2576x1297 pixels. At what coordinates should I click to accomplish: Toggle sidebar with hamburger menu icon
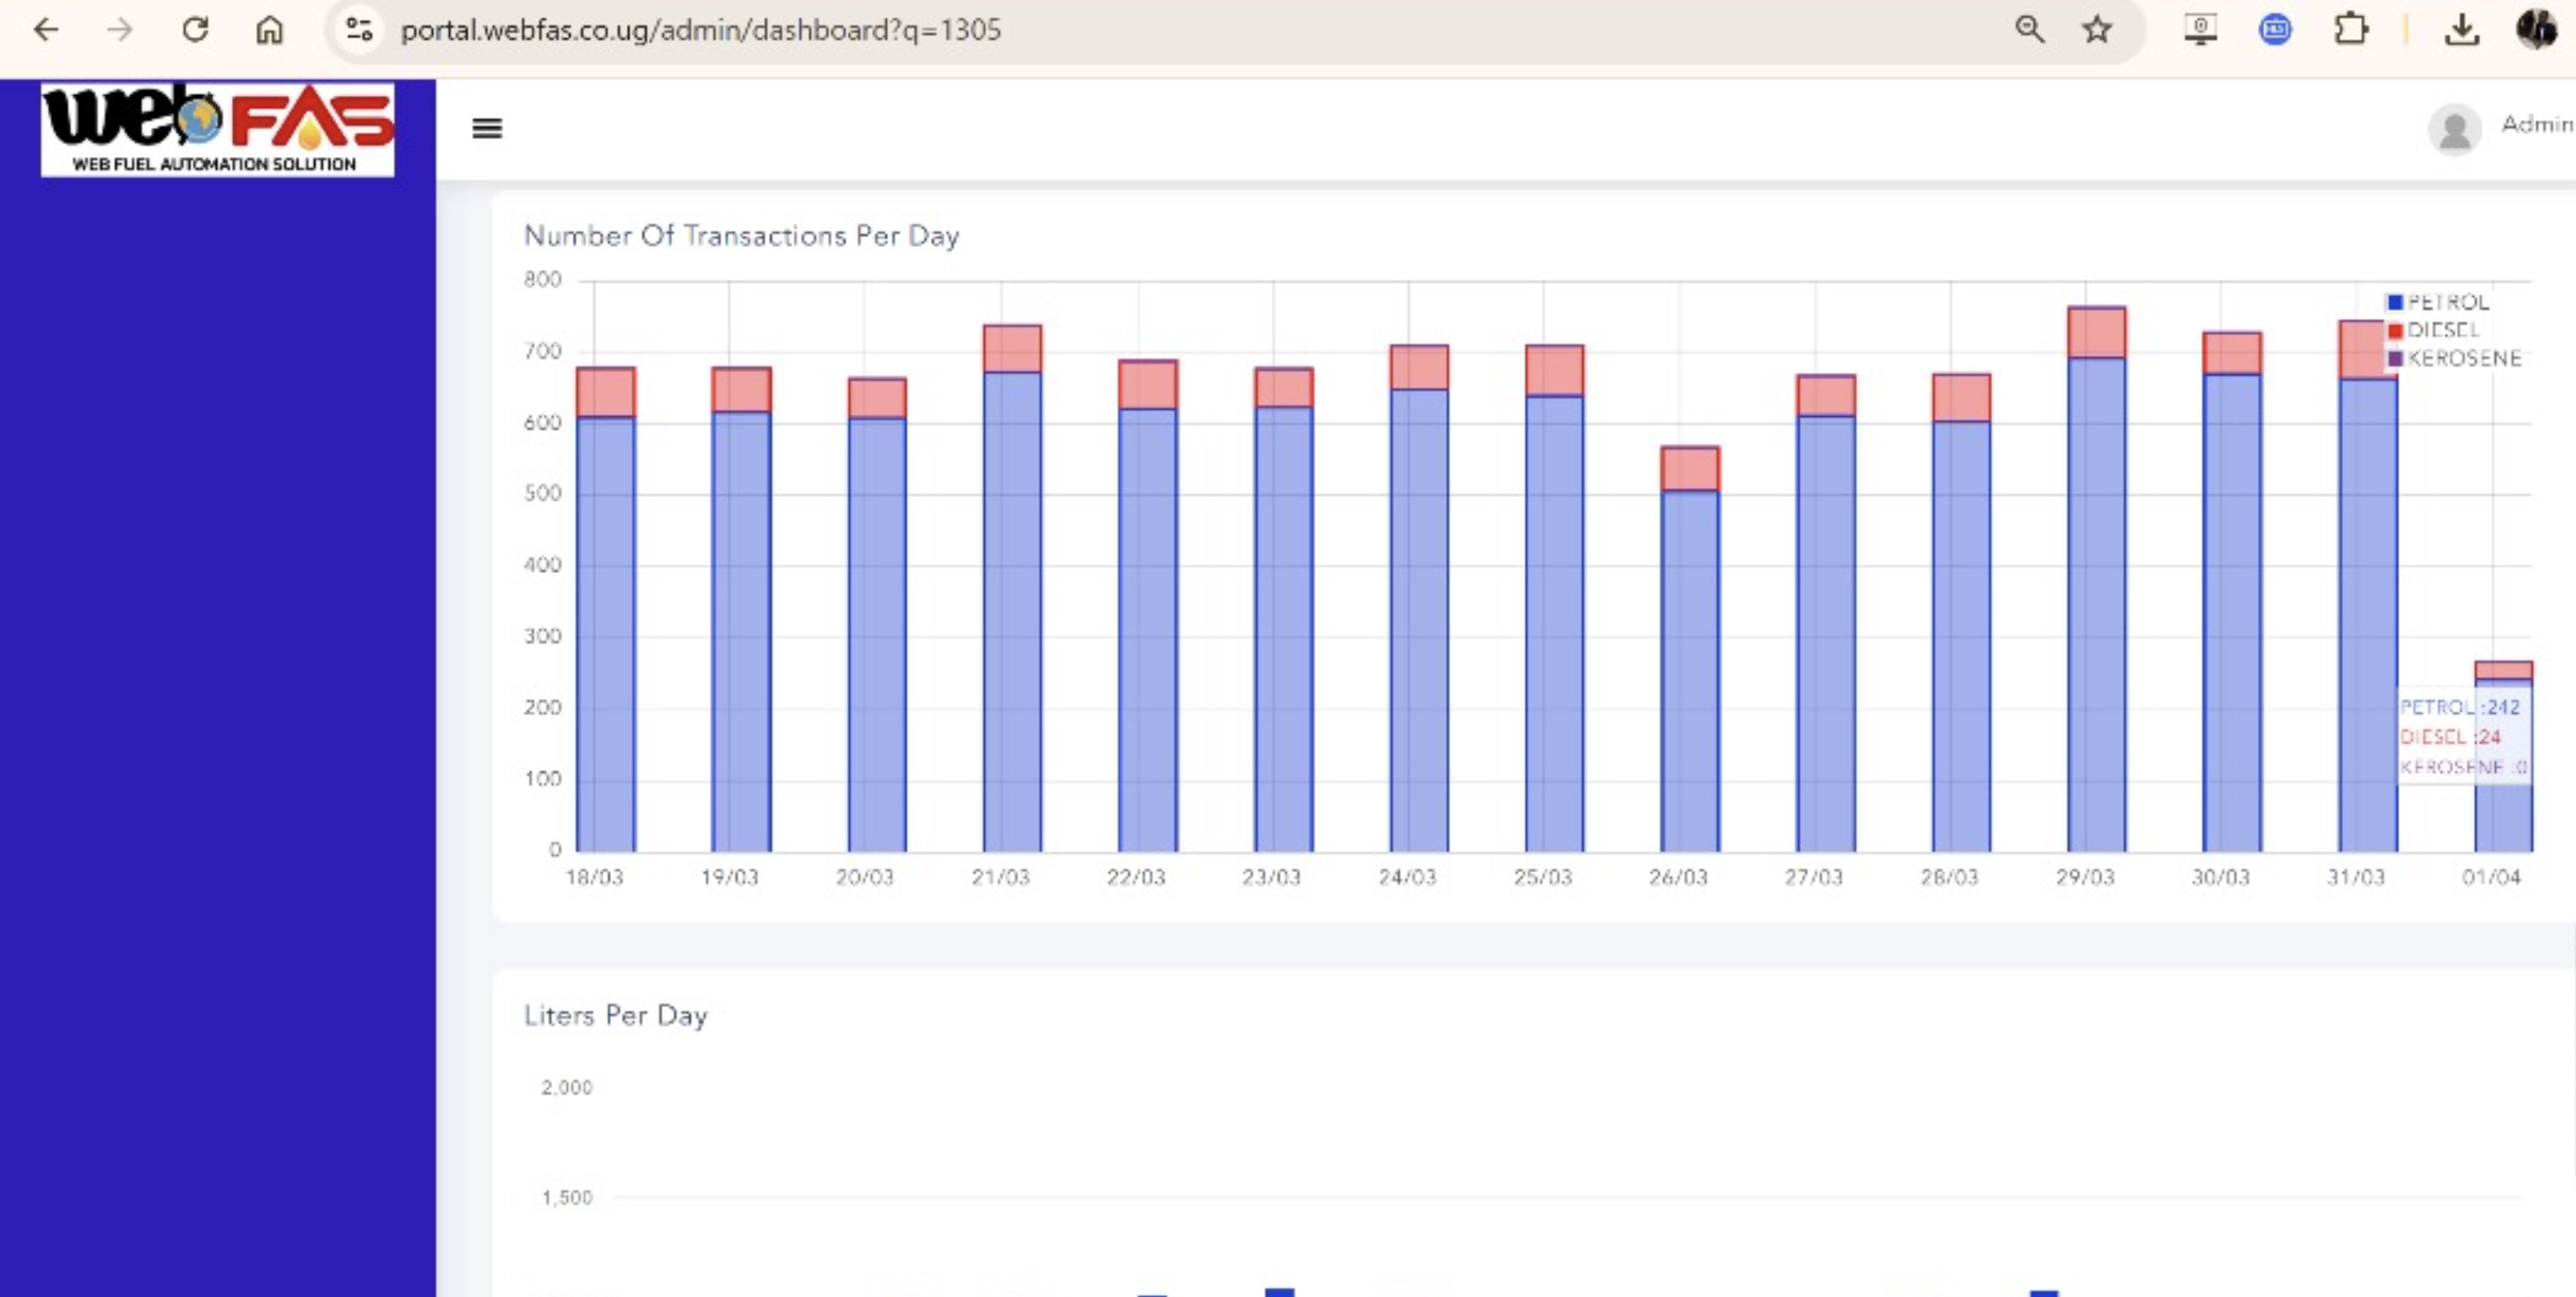[487, 128]
